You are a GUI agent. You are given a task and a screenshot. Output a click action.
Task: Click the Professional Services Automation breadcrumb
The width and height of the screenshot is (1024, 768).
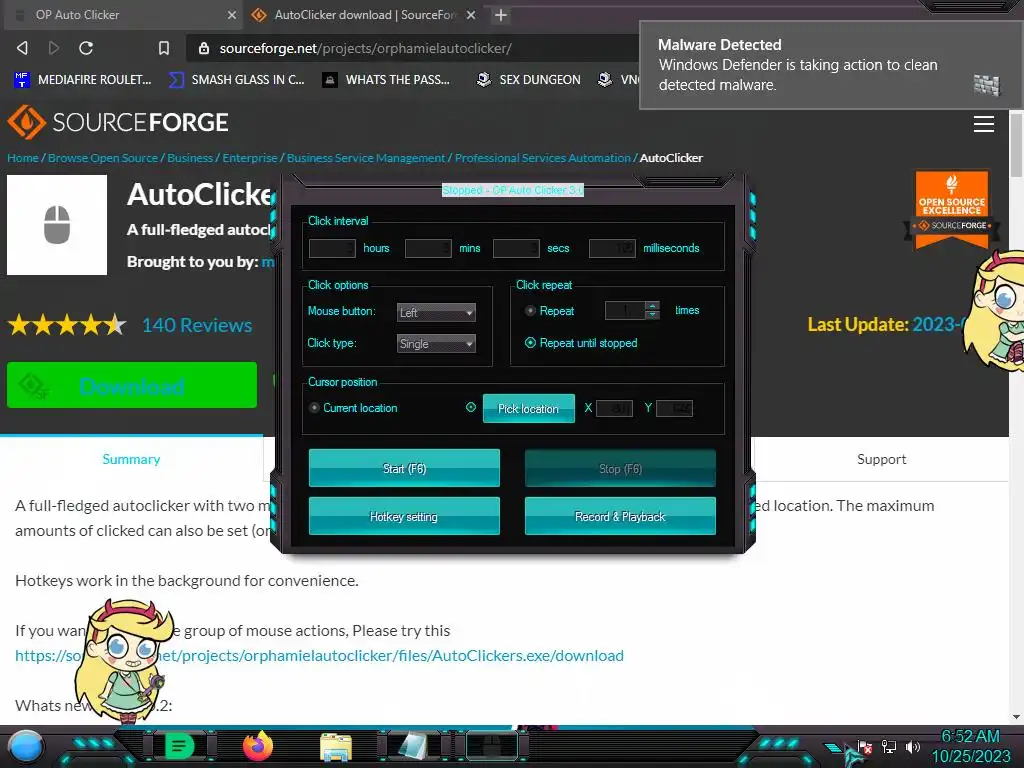tap(543, 158)
